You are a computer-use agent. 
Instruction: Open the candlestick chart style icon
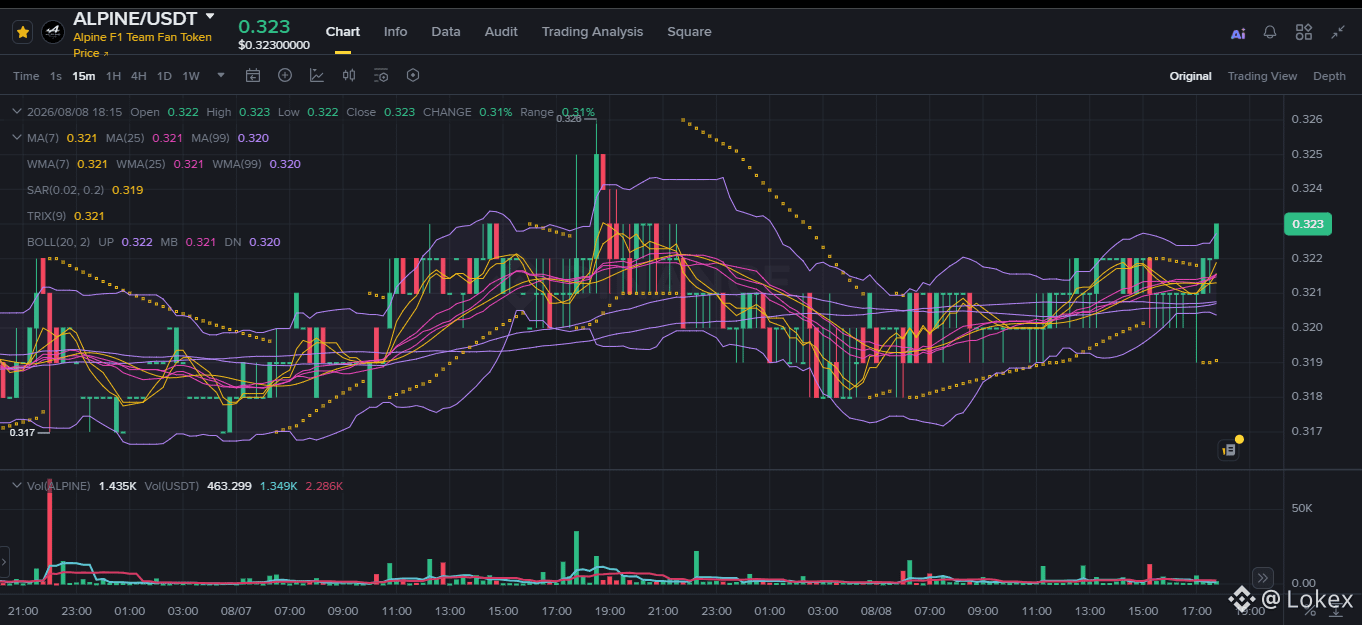(349, 75)
